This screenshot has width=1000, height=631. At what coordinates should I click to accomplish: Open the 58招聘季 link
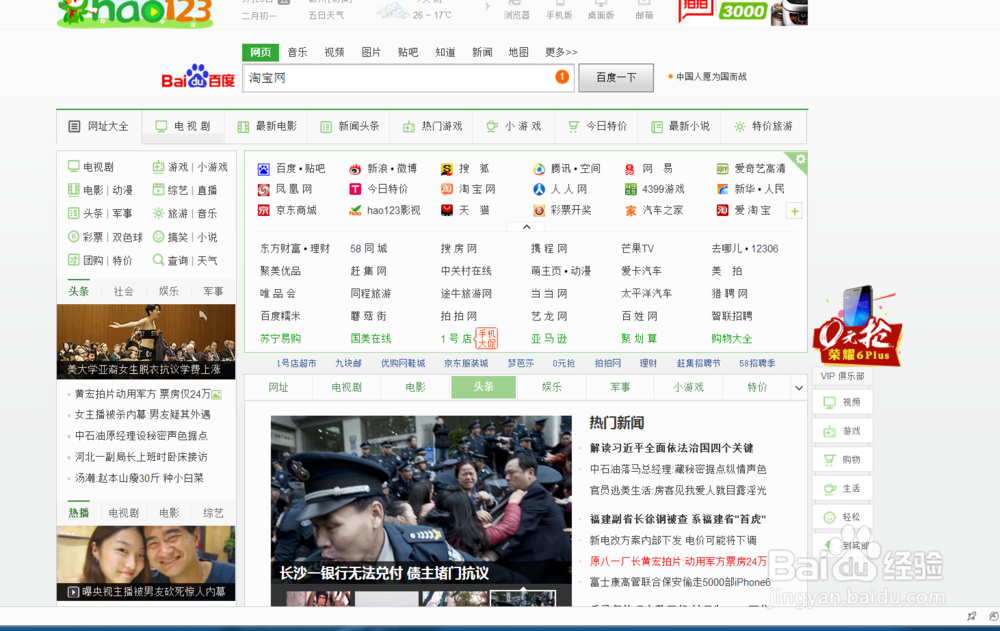[x=758, y=363]
